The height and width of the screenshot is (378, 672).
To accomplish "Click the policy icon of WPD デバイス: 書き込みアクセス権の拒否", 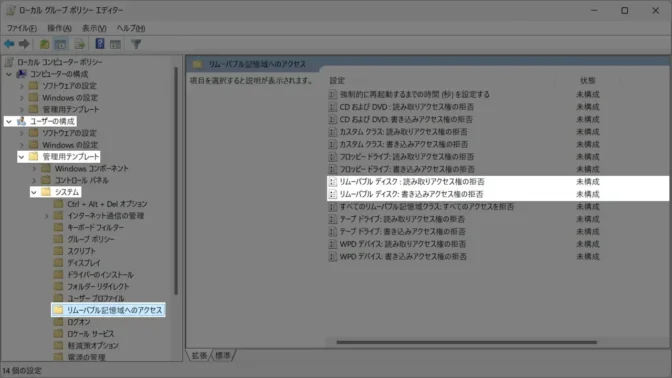I will pyautogui.click(x=333, y=256).
